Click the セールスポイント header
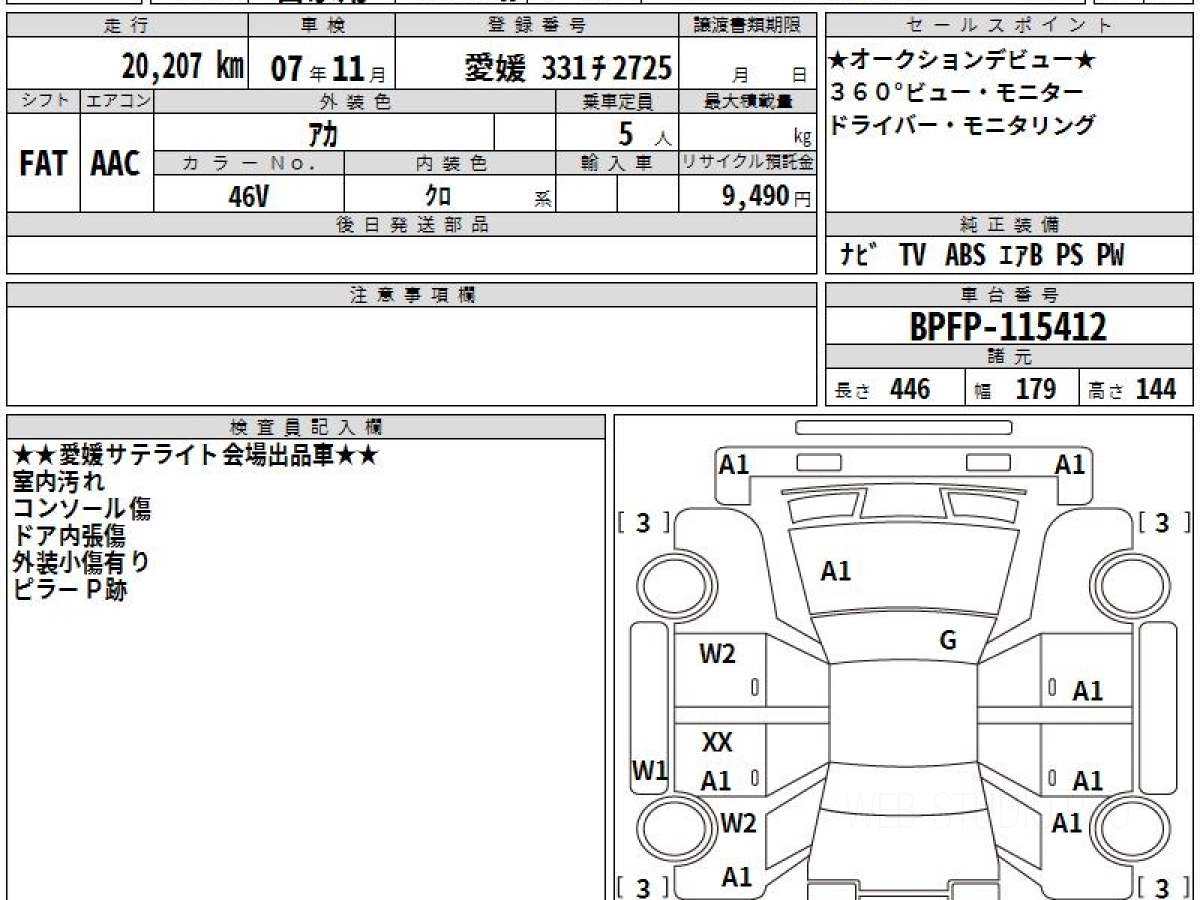This screenshot has height=900, width=1200. click(1009, 26)
